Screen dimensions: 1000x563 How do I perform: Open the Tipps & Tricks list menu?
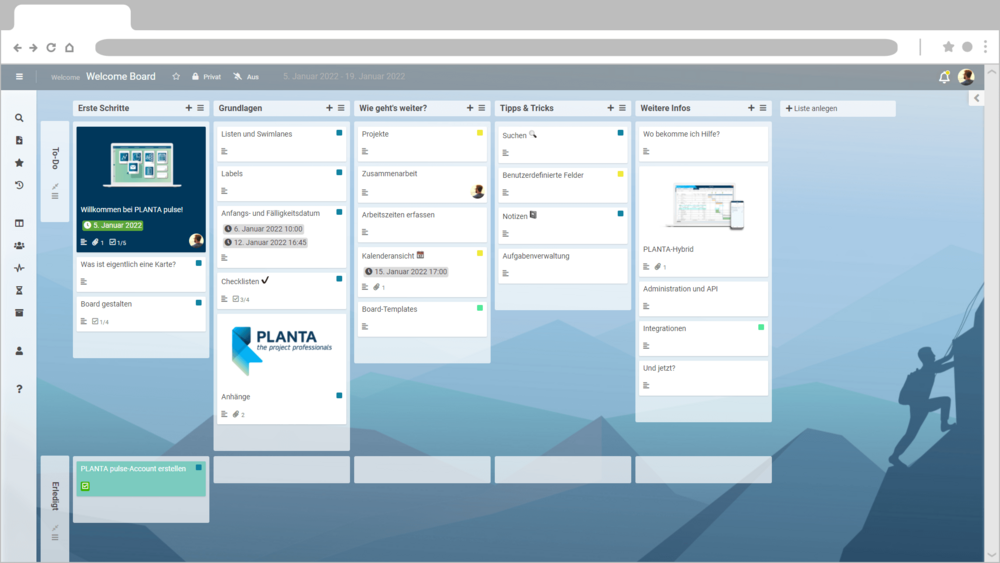pos(622,108)
